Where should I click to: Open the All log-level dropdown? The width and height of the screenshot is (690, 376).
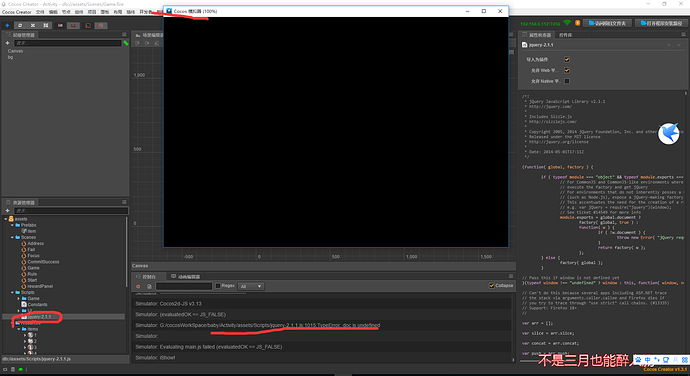(x=250, y=287)
